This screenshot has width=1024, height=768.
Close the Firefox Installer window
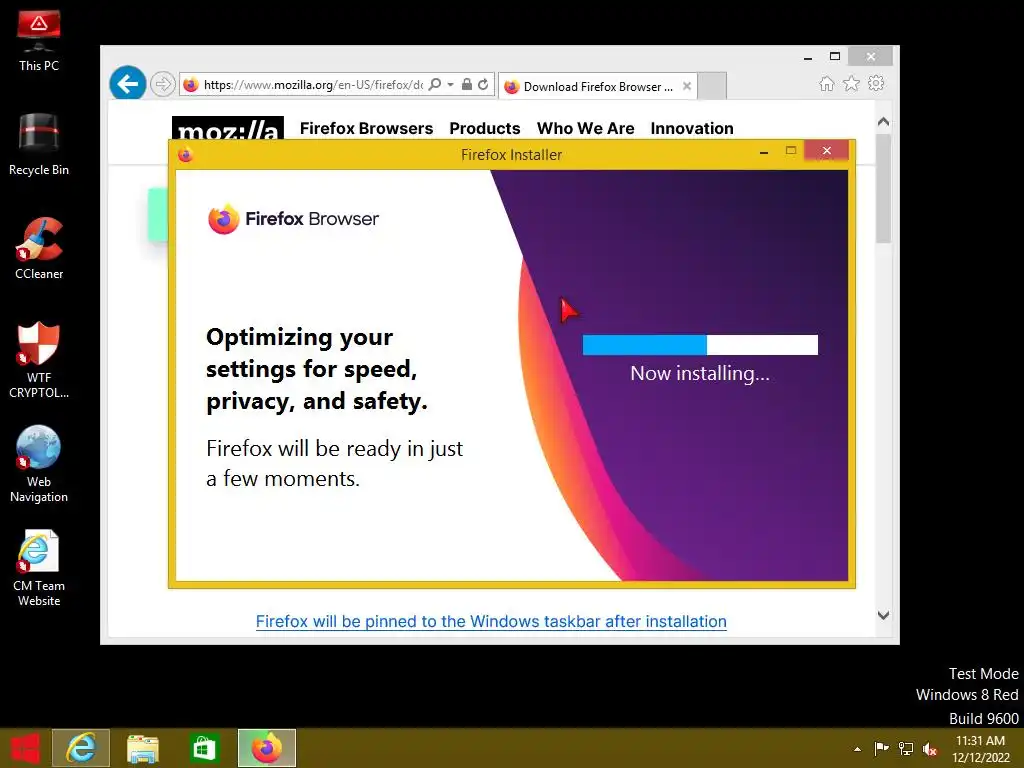(x=826, y=151)
